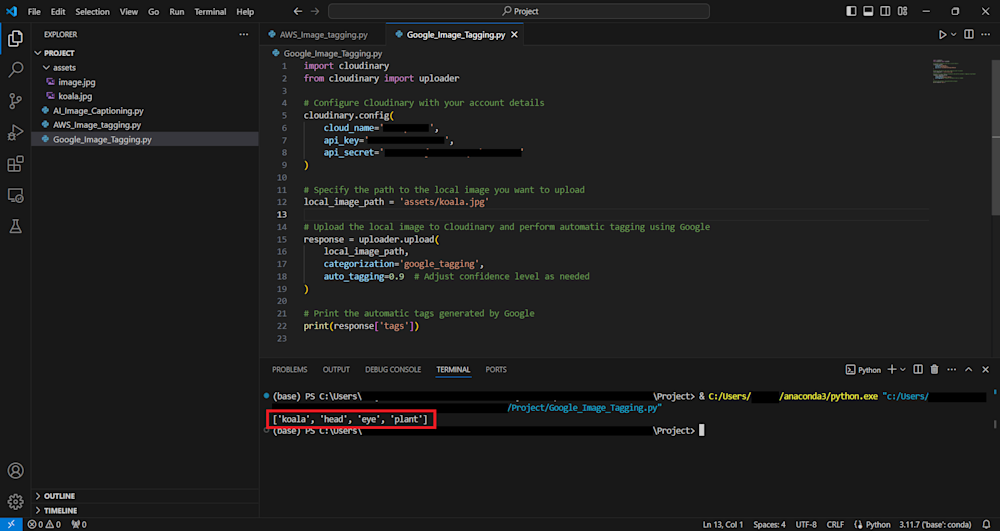Switch to the PROBLEMS panel tab
The width and height of the screenshot is (1000, 531).
[290, 370]
